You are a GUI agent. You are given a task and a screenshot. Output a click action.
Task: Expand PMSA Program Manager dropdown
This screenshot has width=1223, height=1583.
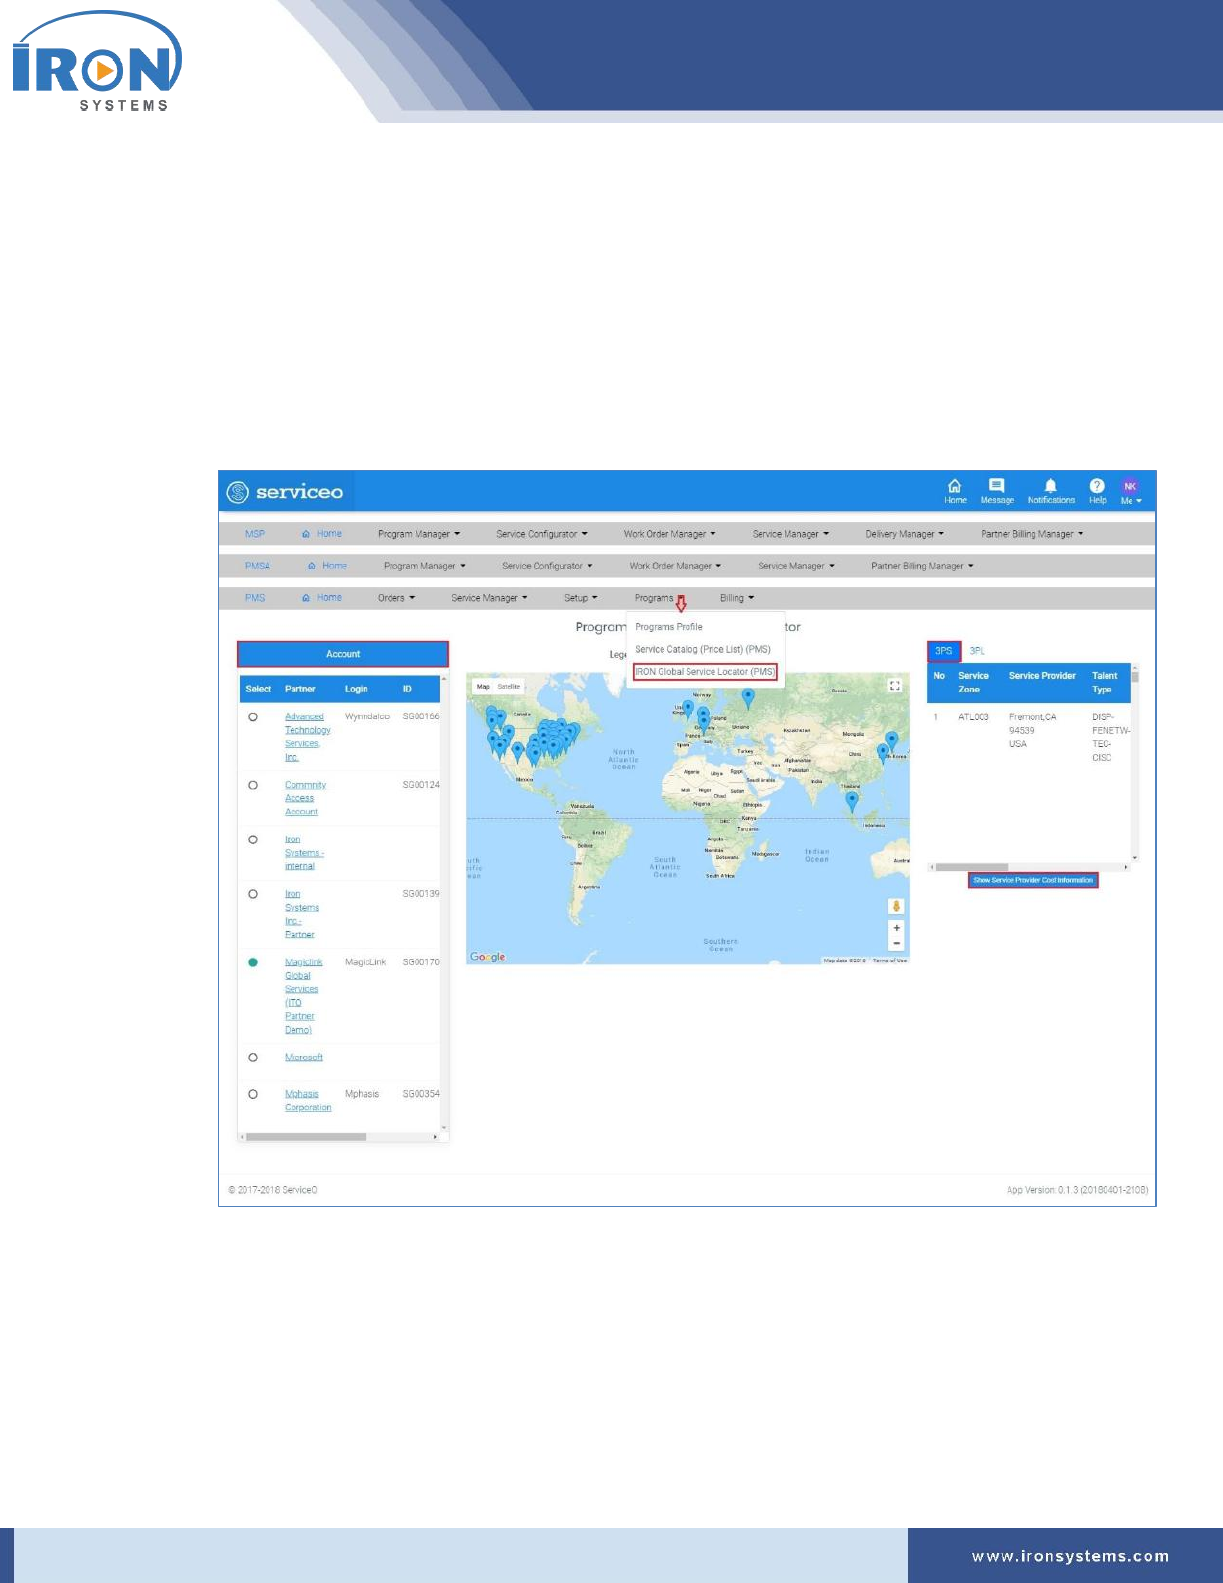[x=424, y=566]
